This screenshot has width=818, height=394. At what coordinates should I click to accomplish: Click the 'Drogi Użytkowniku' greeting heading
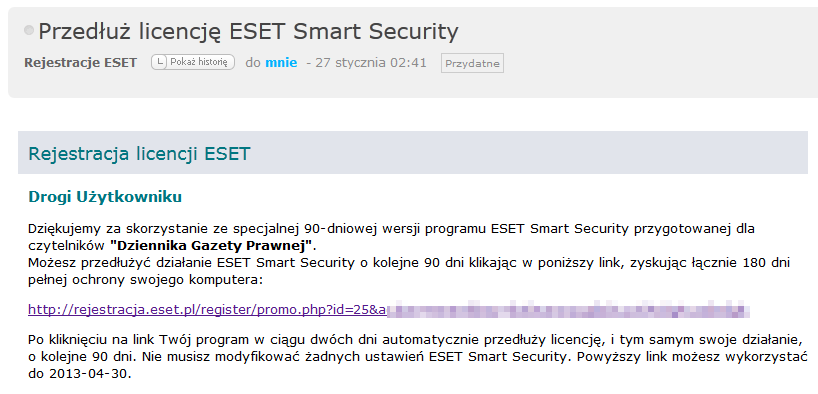coord(105,197)
